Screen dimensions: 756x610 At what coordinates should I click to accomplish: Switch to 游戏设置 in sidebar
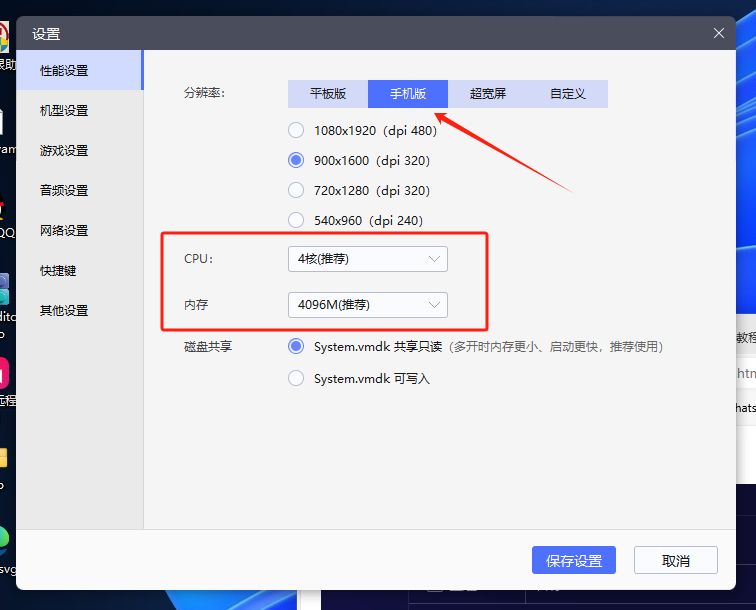click(x=64, y=150)
